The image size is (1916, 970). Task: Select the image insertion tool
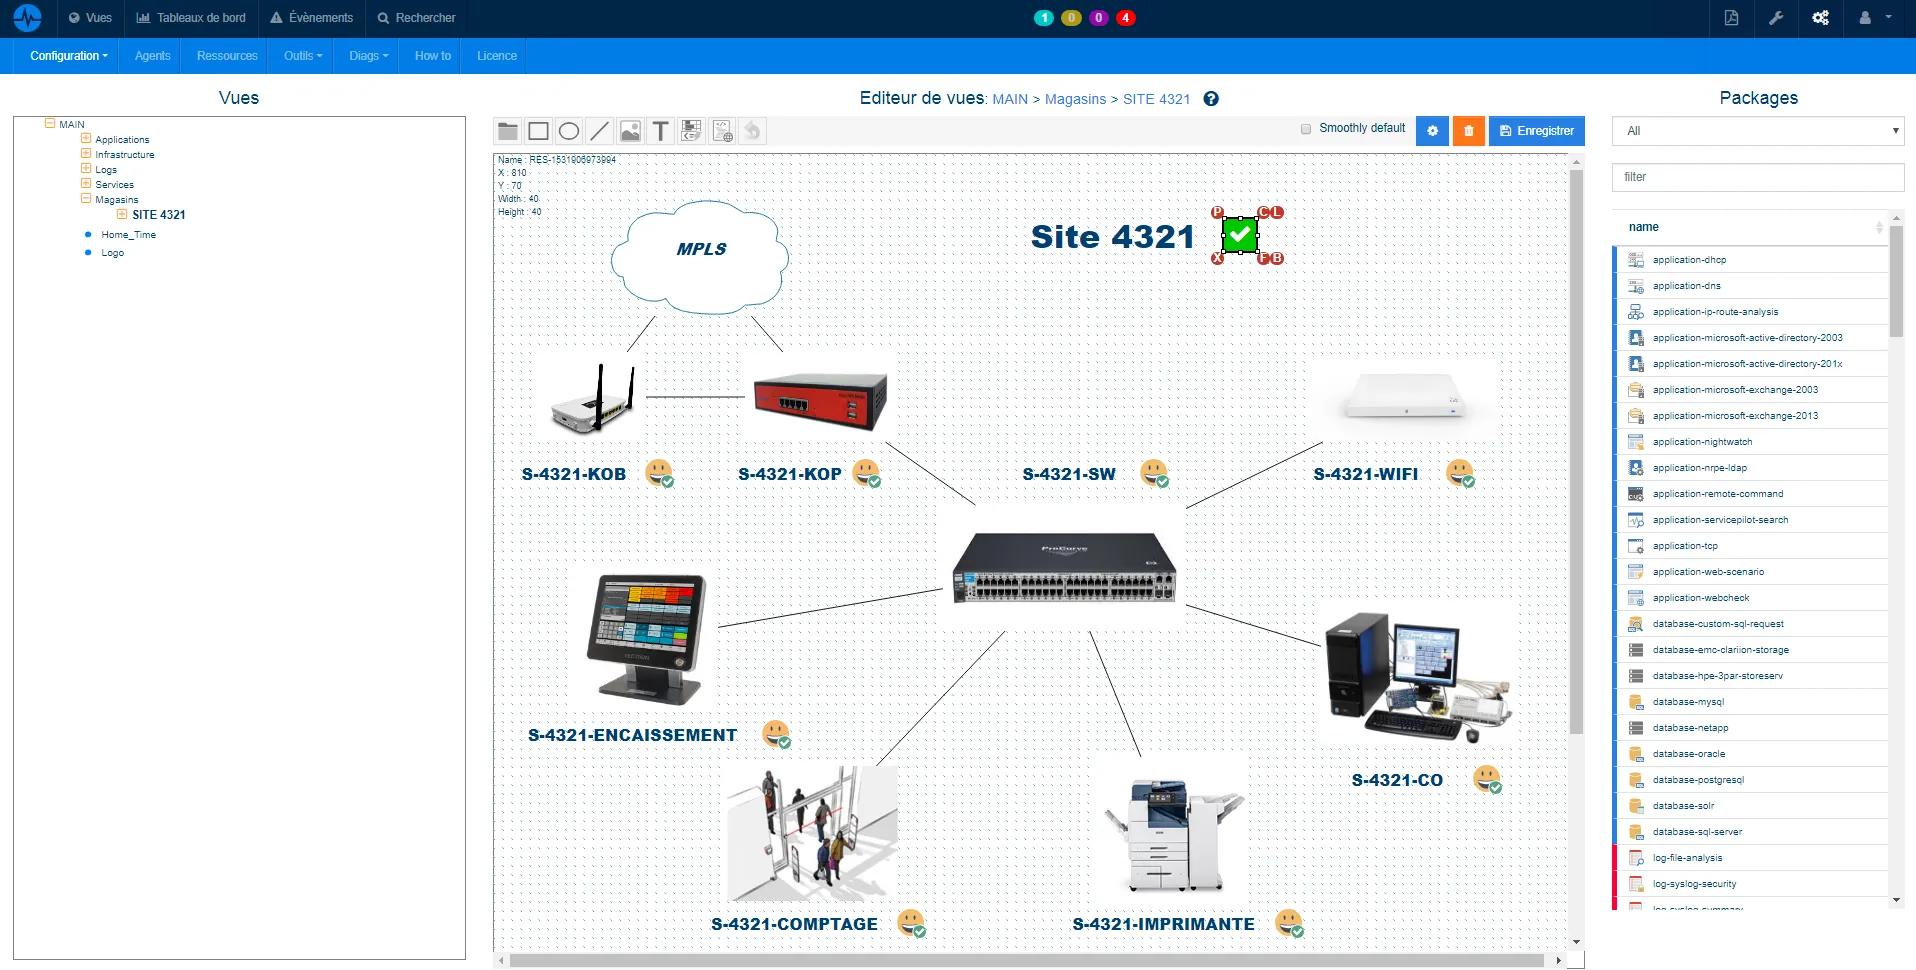[629, 131]
